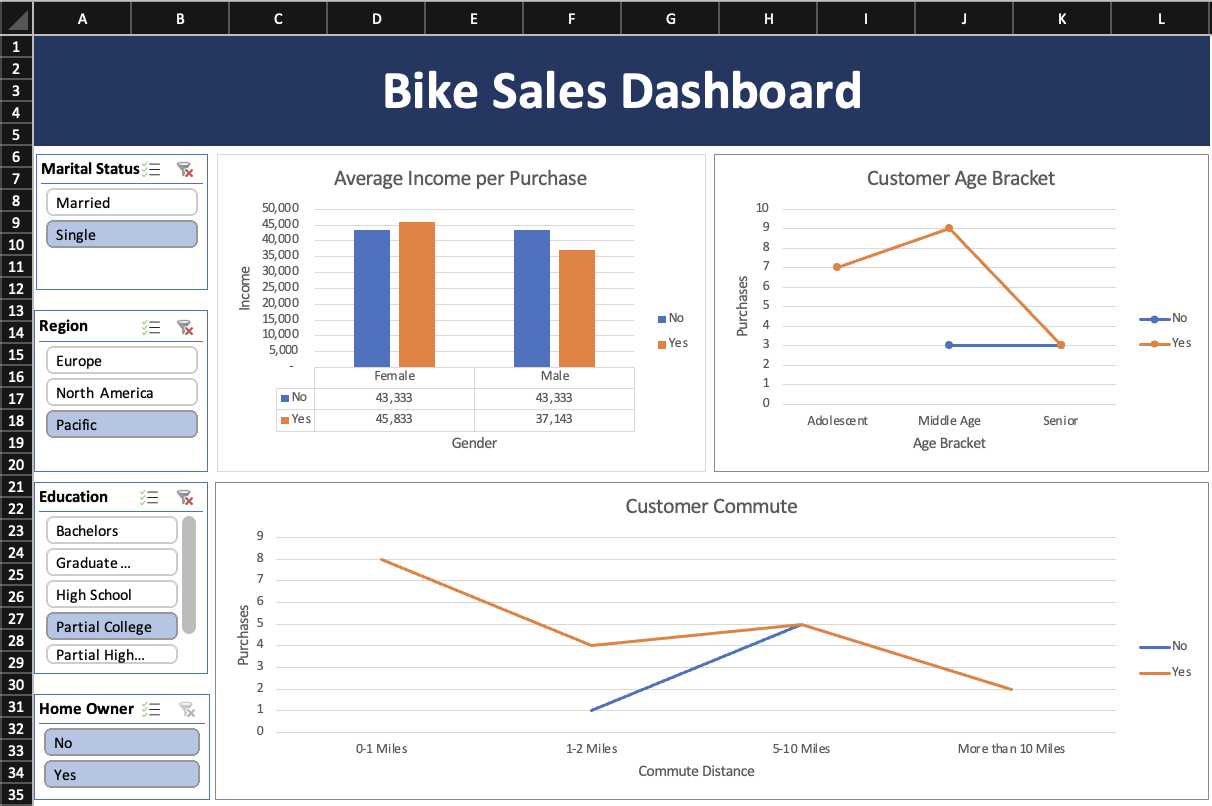Toggle the Europe option in Region slicer
This screenshot has height=806, width=1212.
121,361
